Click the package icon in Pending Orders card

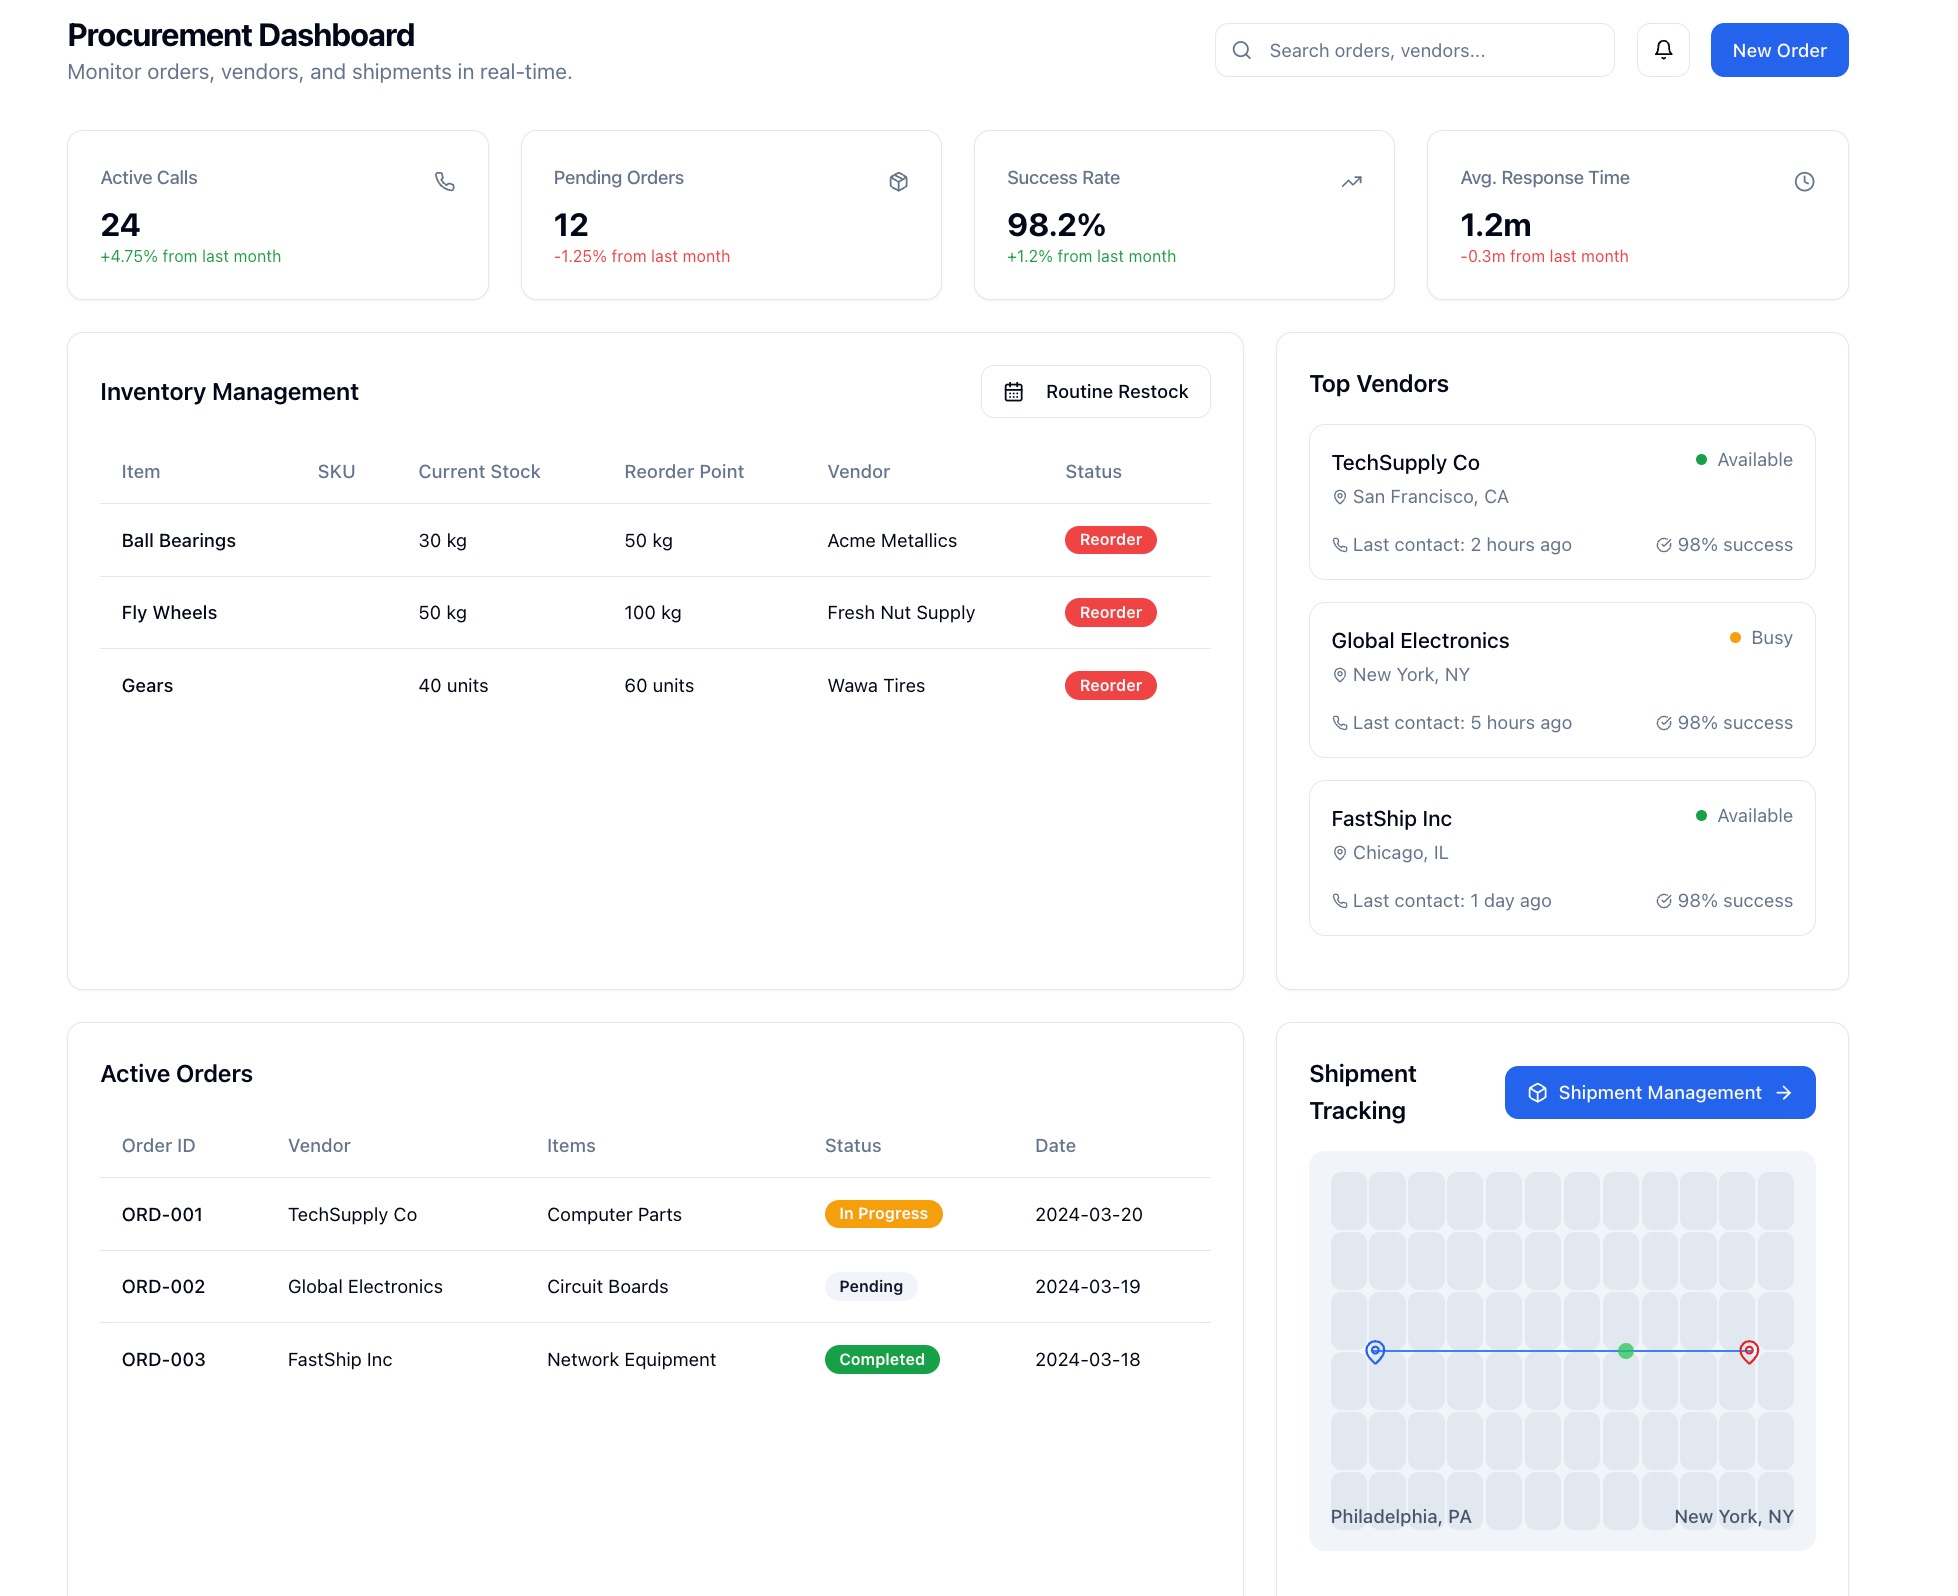pyautogui.click(x=898, y=182)
